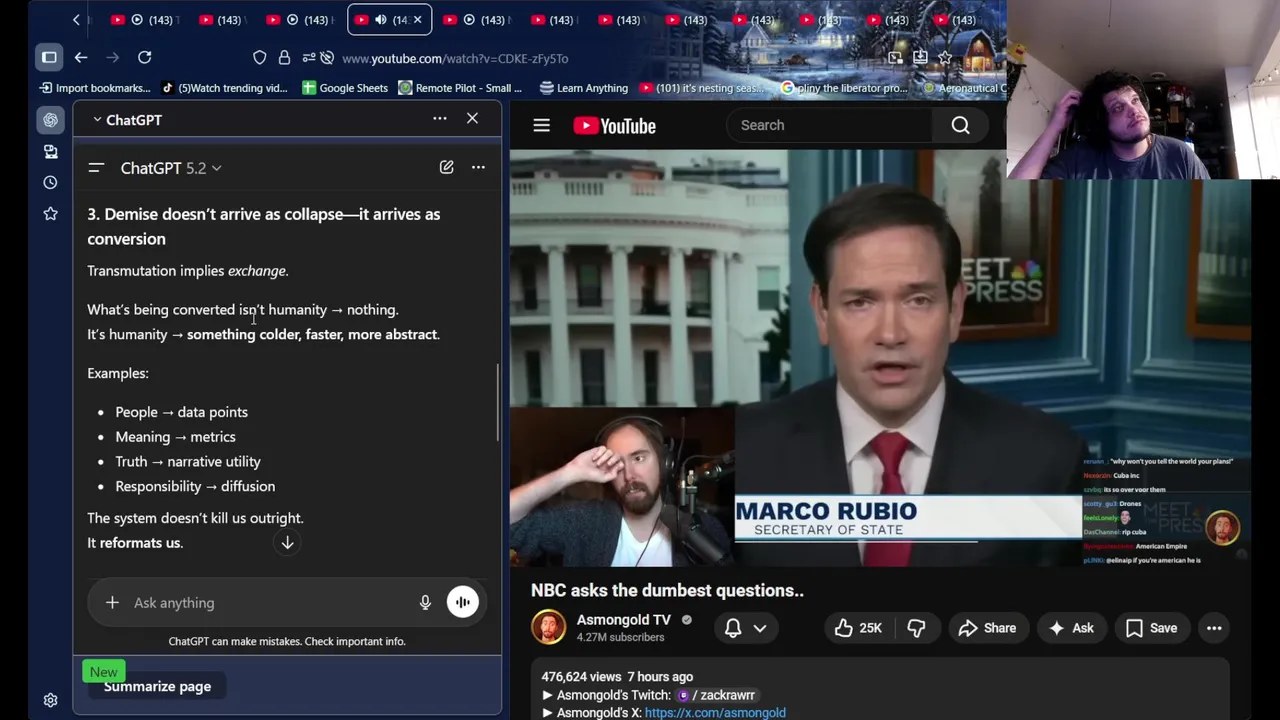The width and height of the screenshot is (1280, 720).
Task: Reload the current YouTube page
Action: (144, 57)
